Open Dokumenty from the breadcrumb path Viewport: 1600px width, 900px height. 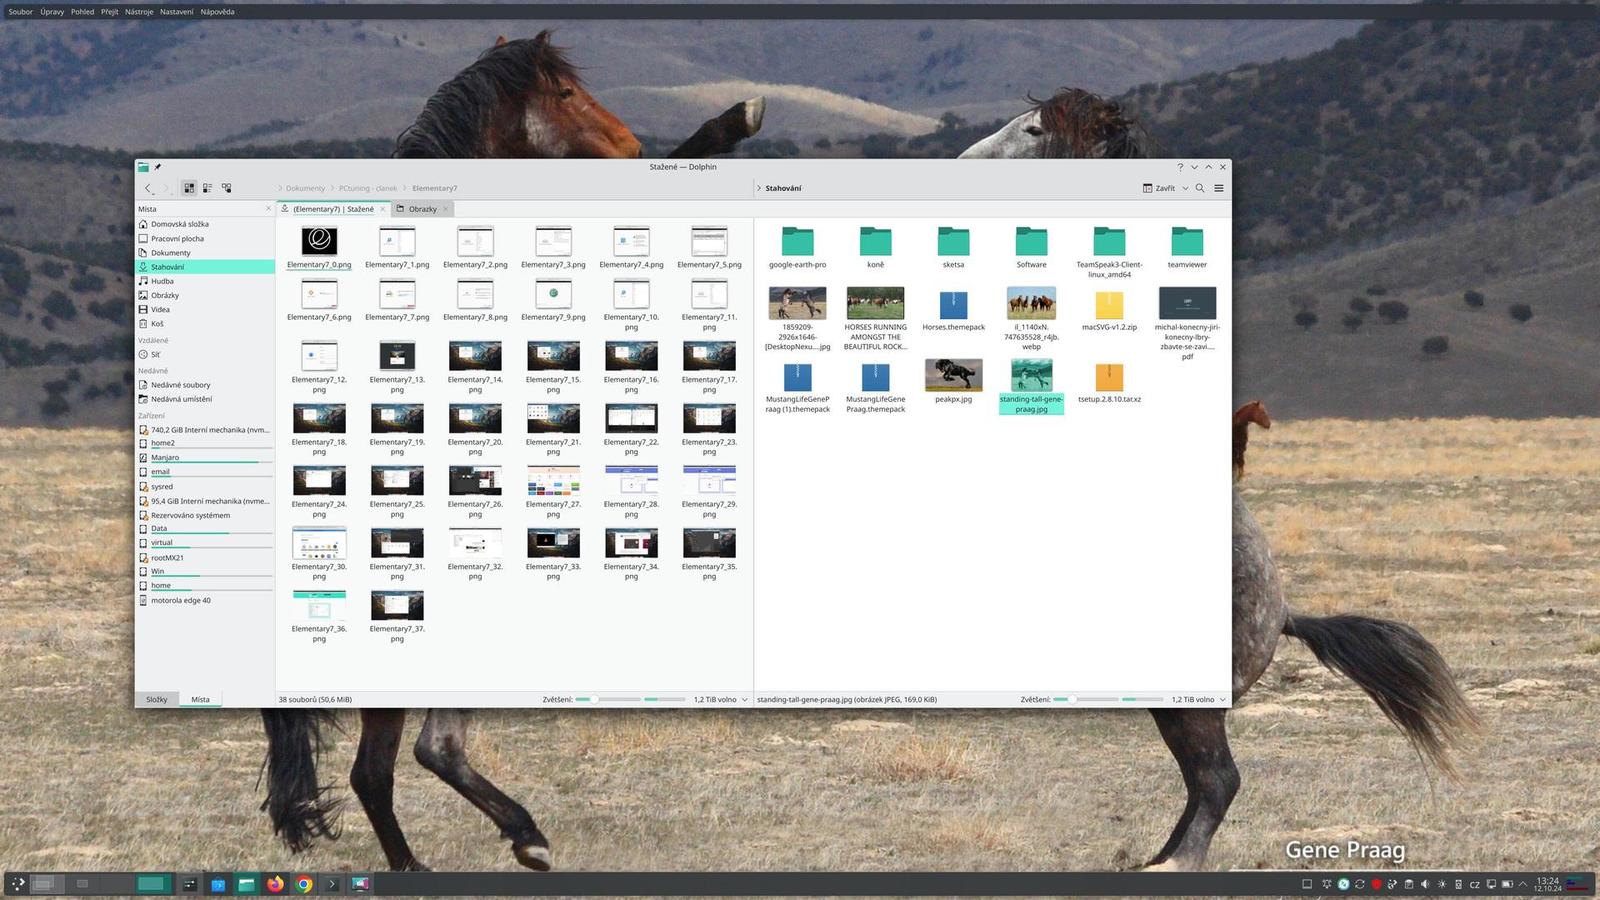coord(304,188)
